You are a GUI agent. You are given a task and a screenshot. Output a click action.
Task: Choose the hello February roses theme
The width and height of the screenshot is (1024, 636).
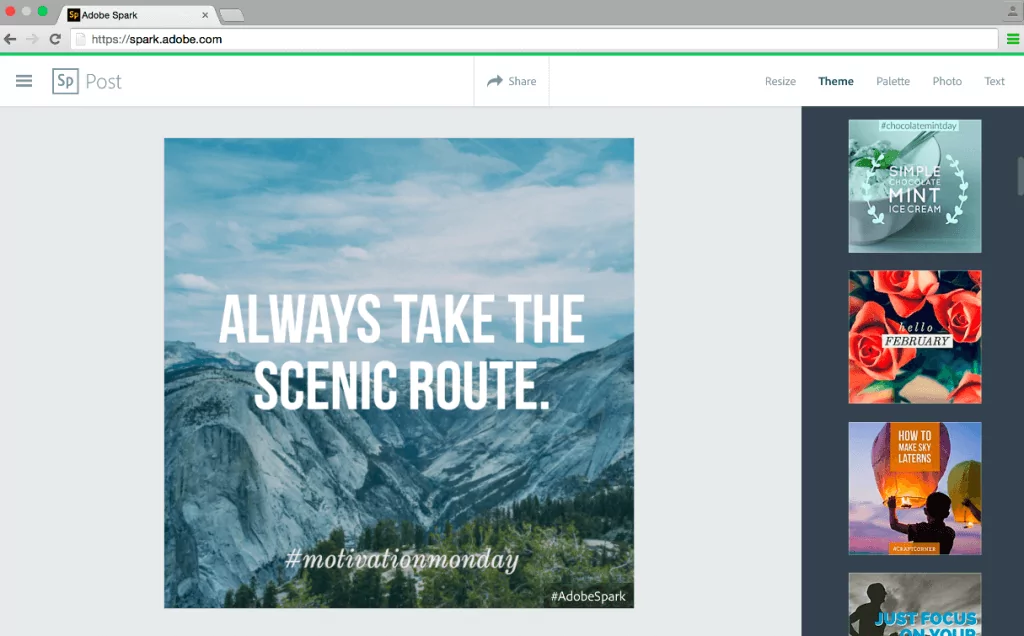[914, 337]
